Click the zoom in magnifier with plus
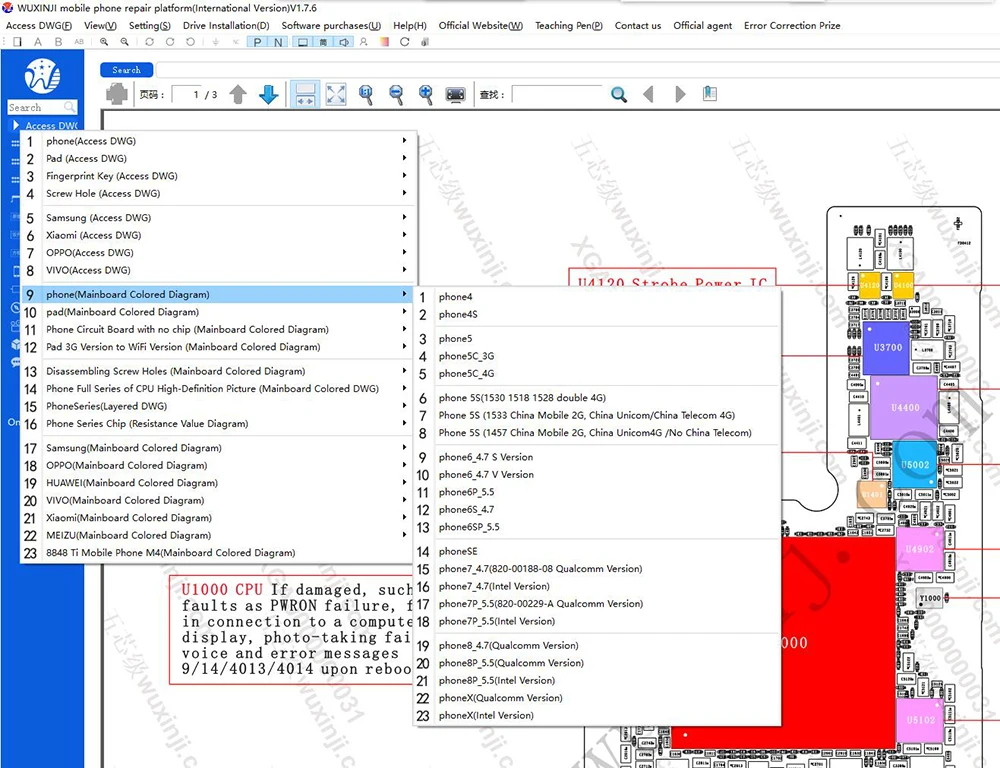 tap(425, 94)
